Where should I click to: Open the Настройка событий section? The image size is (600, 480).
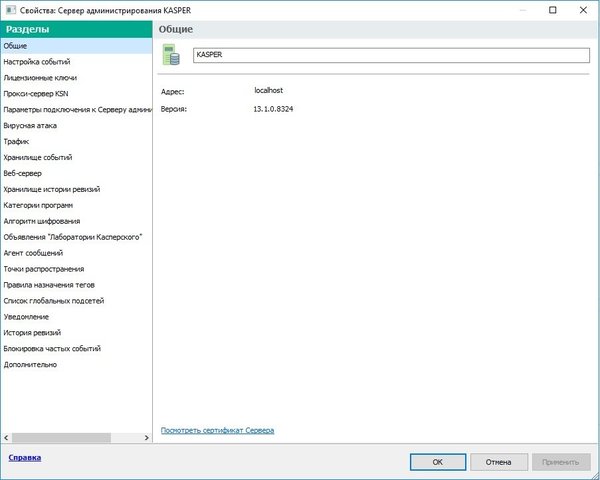(x=36, y=61)
